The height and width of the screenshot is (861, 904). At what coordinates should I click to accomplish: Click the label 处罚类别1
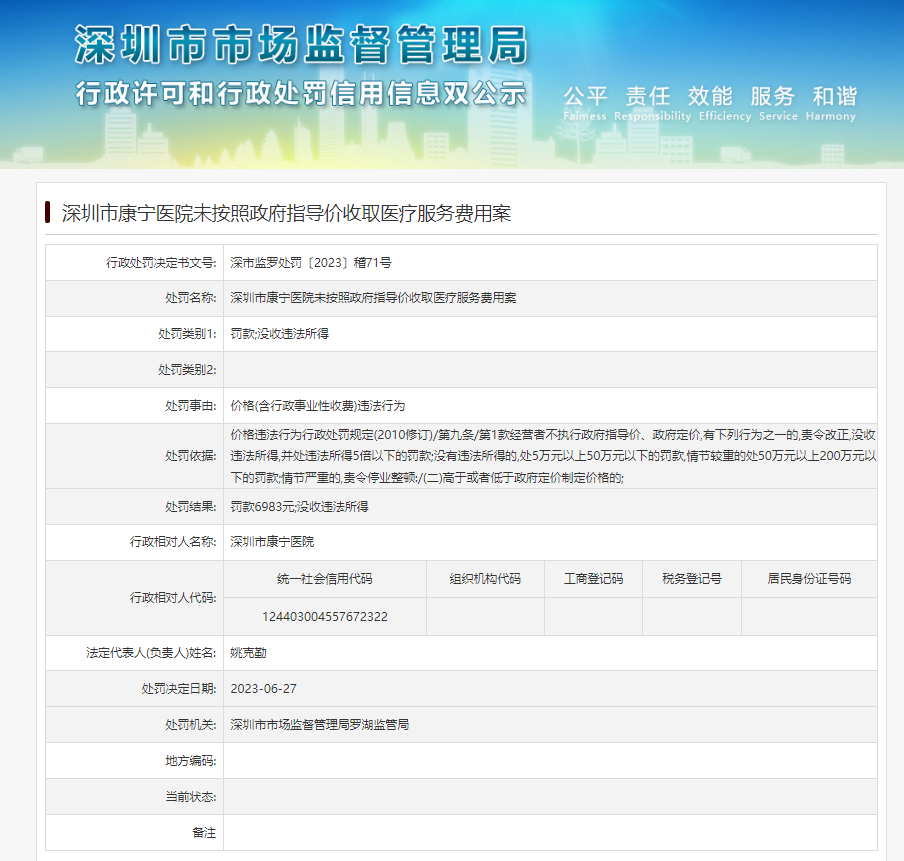pos(187,334)
